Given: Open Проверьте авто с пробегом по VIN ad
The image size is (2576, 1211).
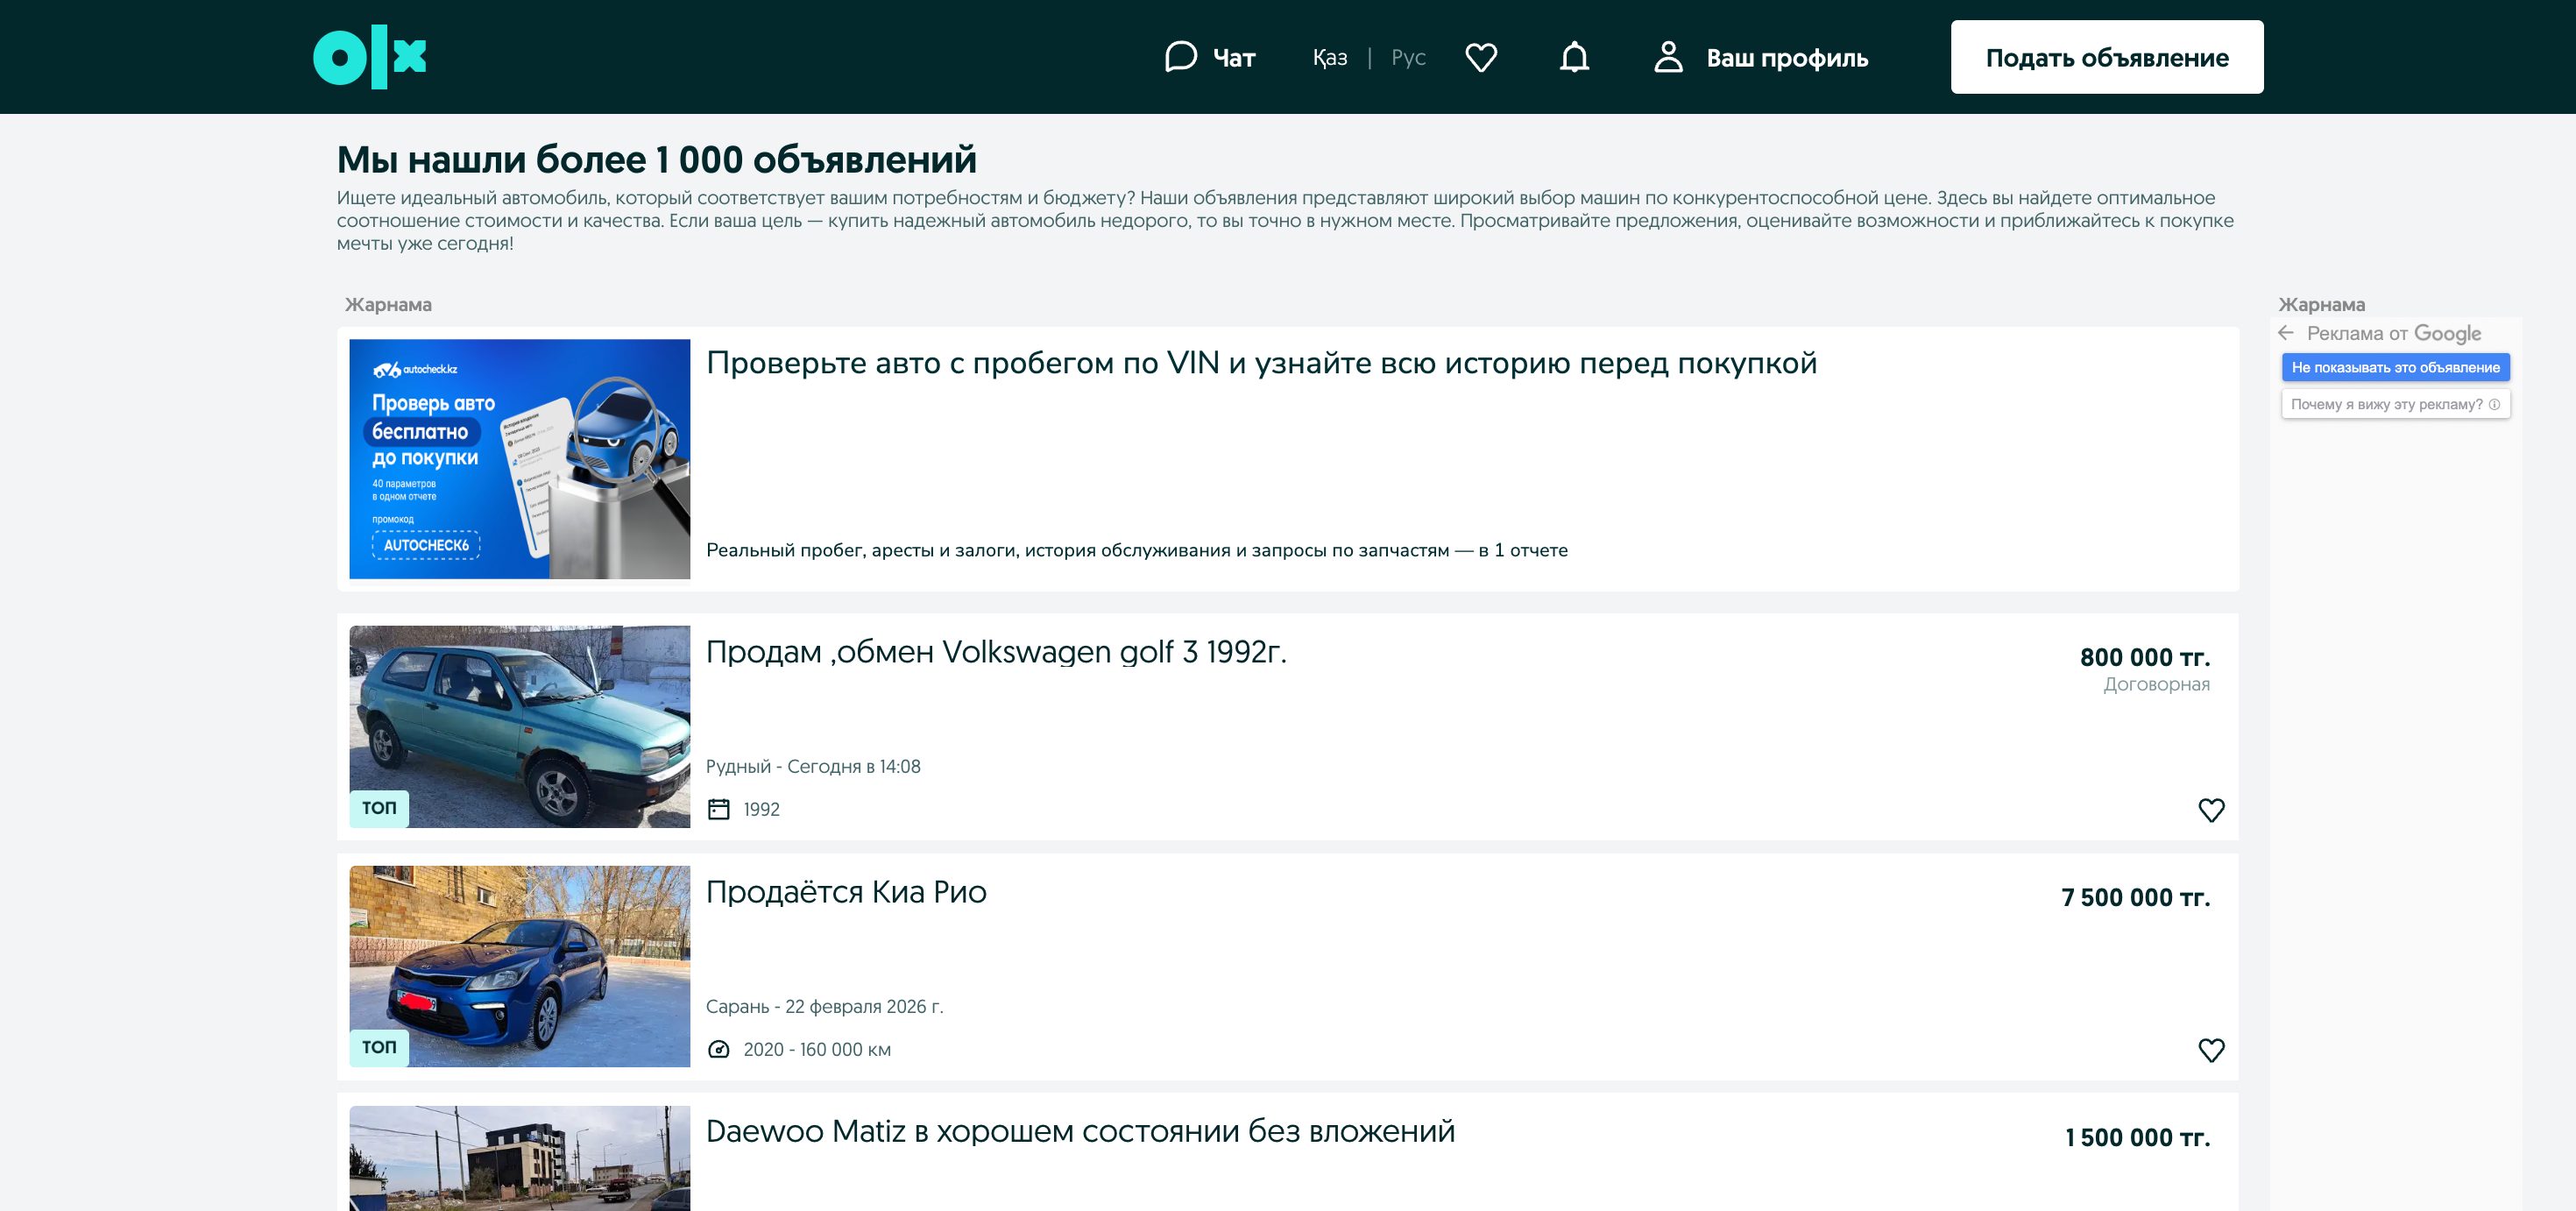Looking at the screenshot, I should [x=1261, y=363].
